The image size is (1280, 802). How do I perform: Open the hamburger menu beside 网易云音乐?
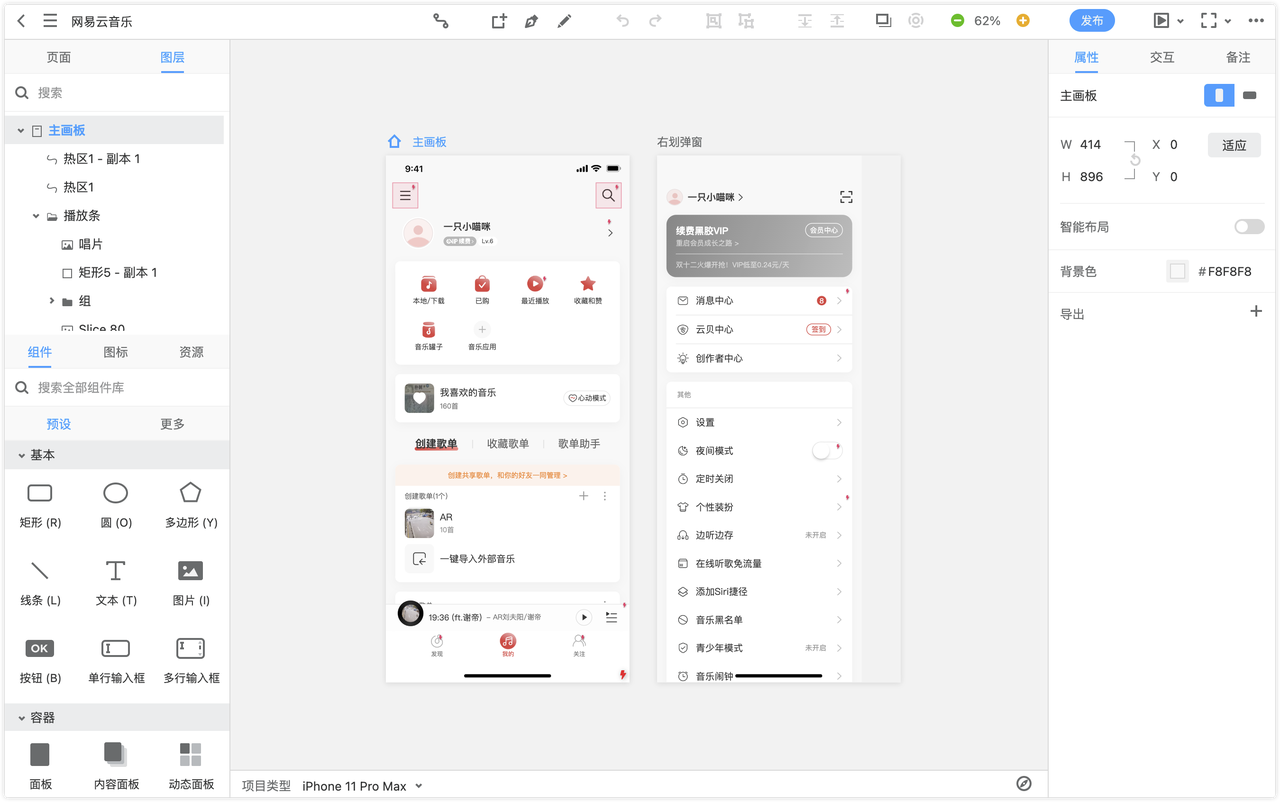pyautogui.click(x=50, y=21)
